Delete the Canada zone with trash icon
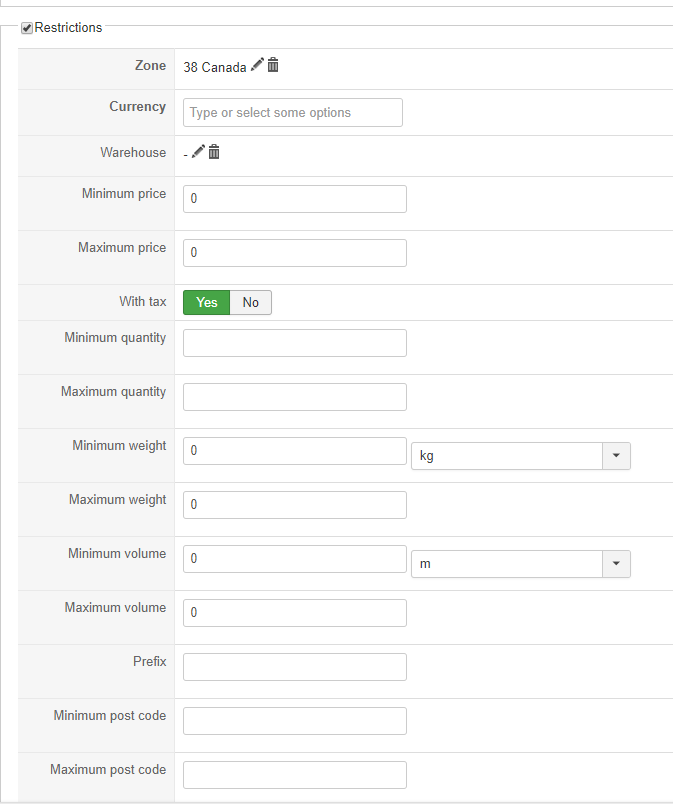The image size is (673, 804). click(273, 65)
